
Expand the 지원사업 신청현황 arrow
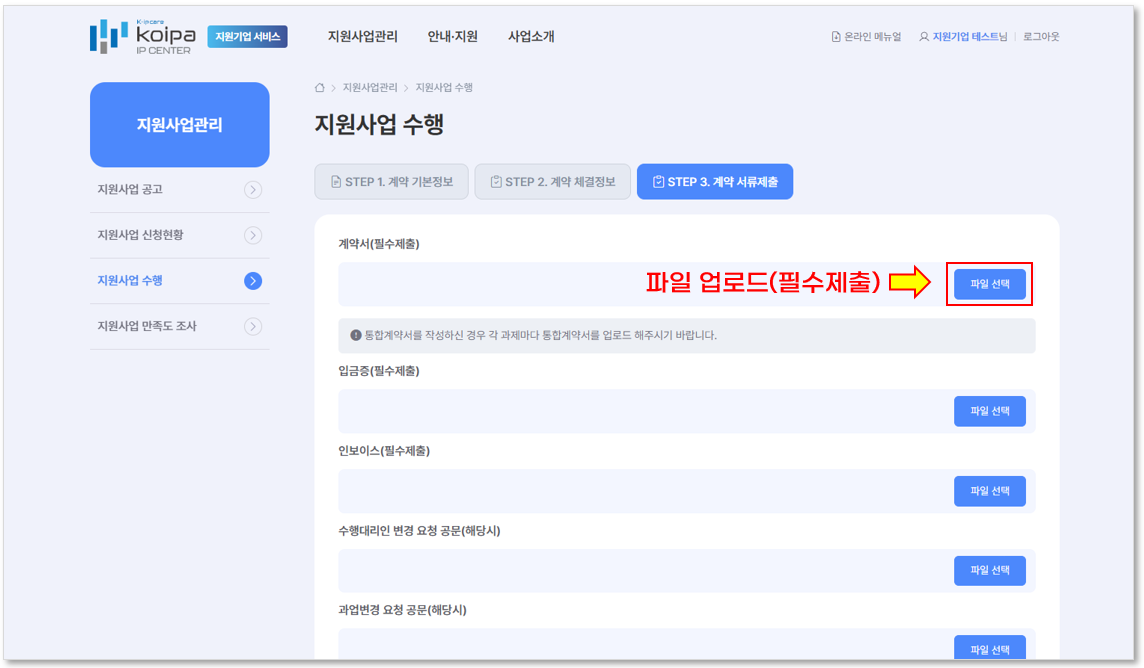[x=252, y=235]
